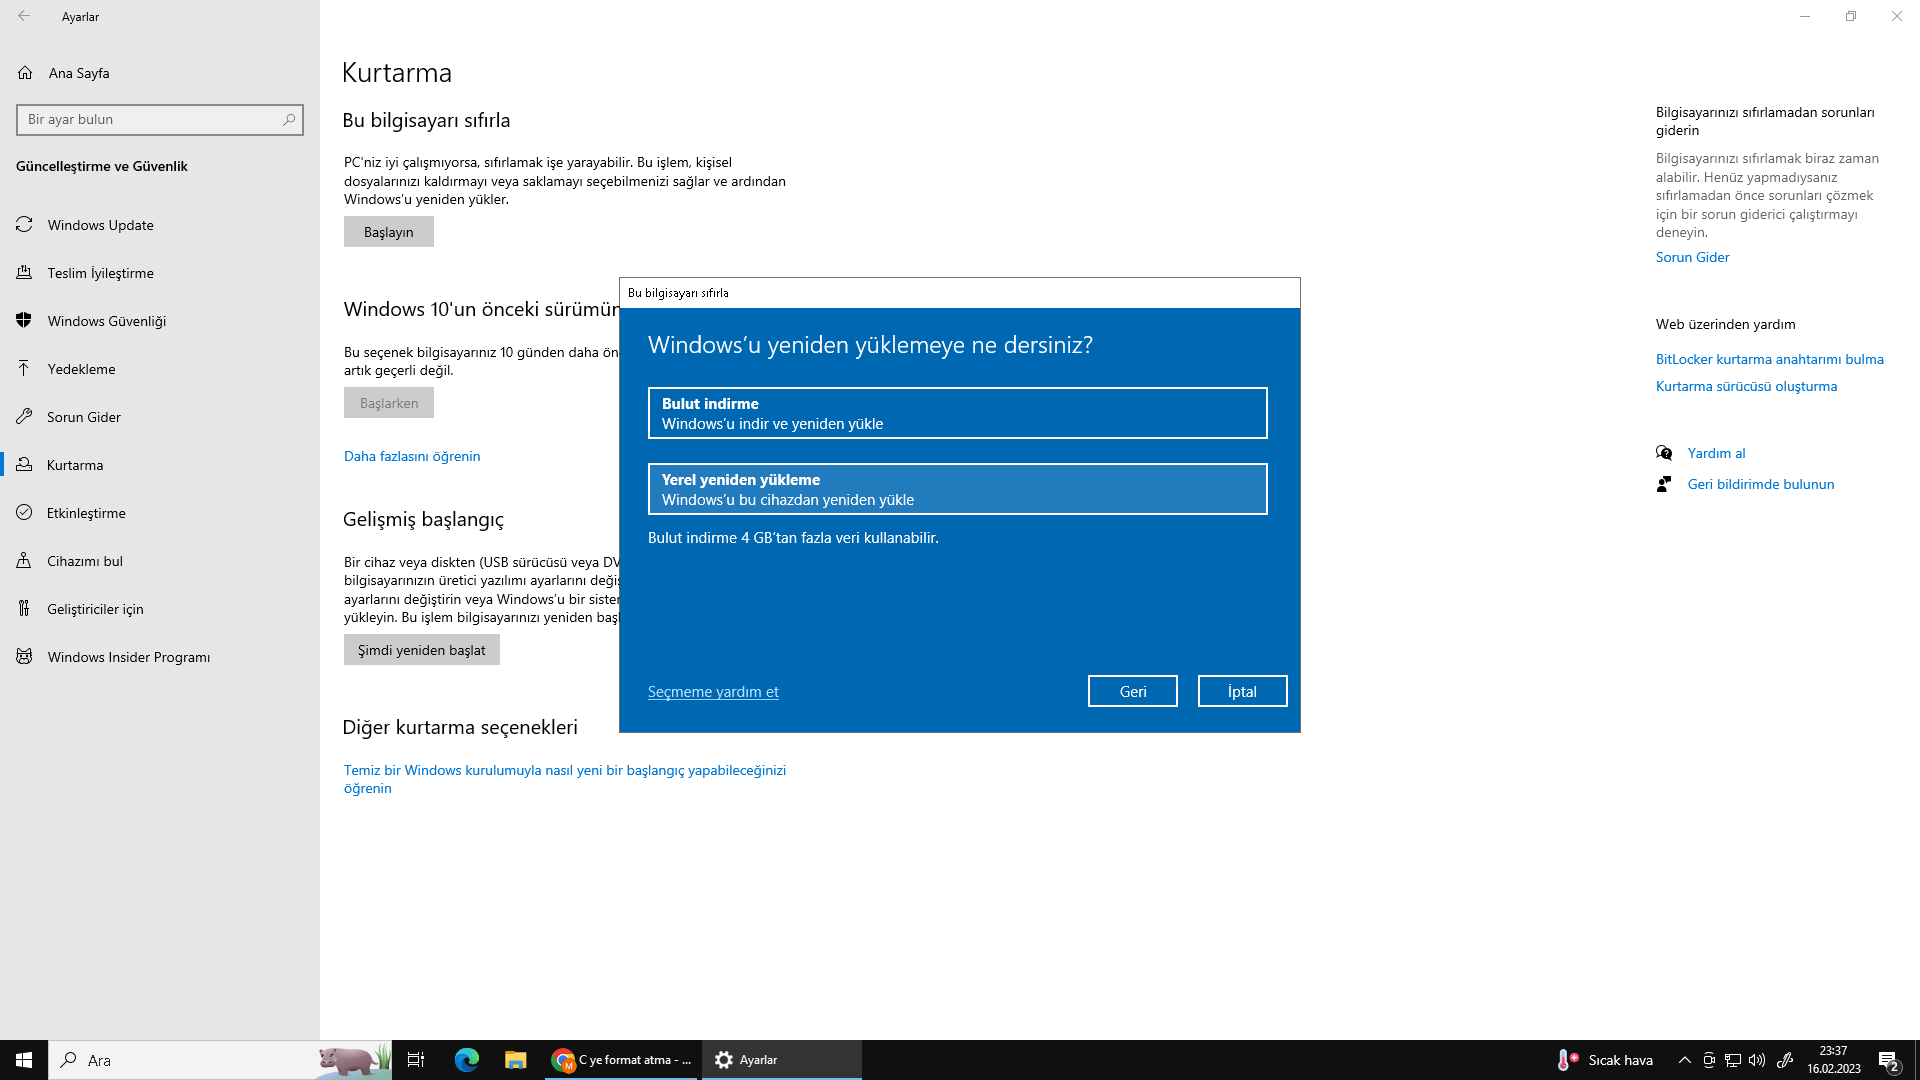The width and height of the screenshot is (1920, 1080).
Task: Switch to the Chrome window in taskbar
Action: [x=621, y=1060]
